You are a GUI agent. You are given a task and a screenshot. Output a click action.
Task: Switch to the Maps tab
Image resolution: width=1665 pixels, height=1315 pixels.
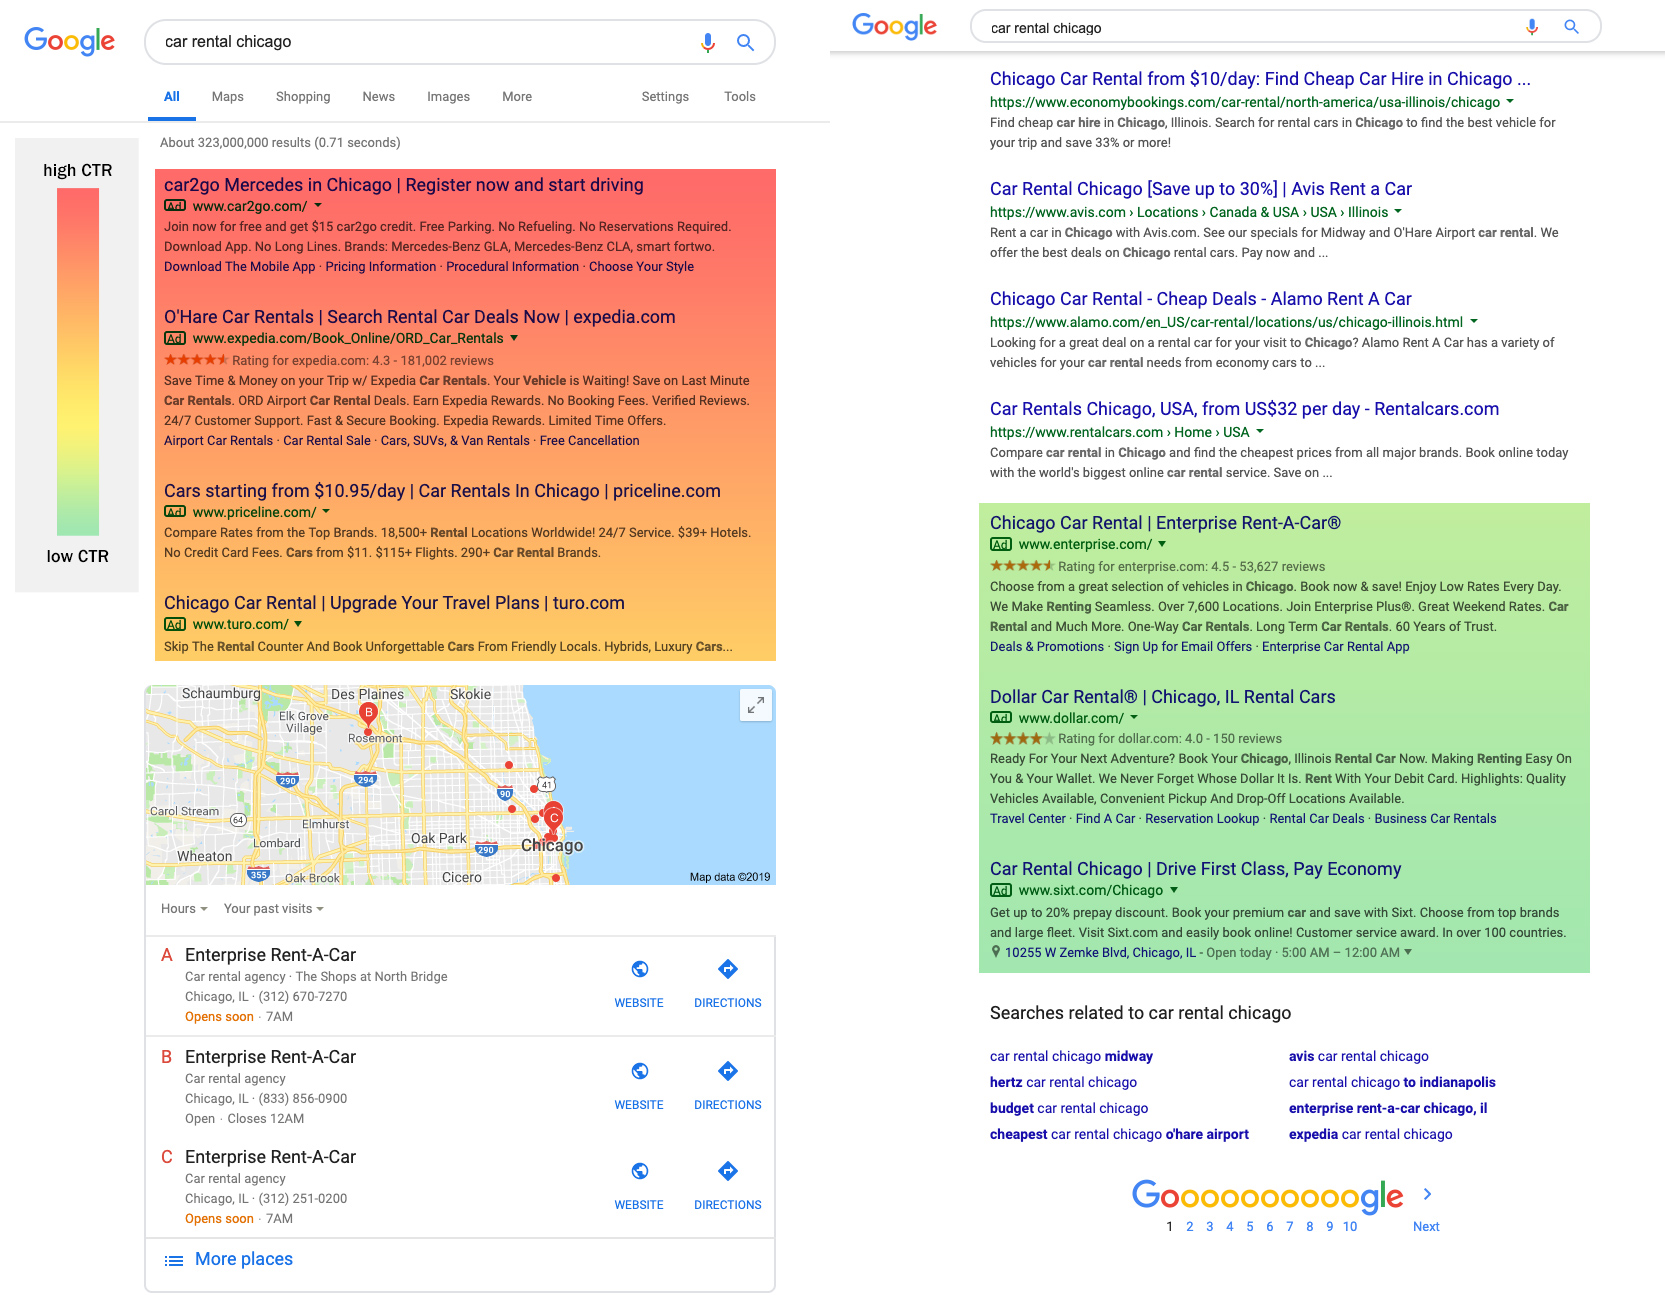228,97
